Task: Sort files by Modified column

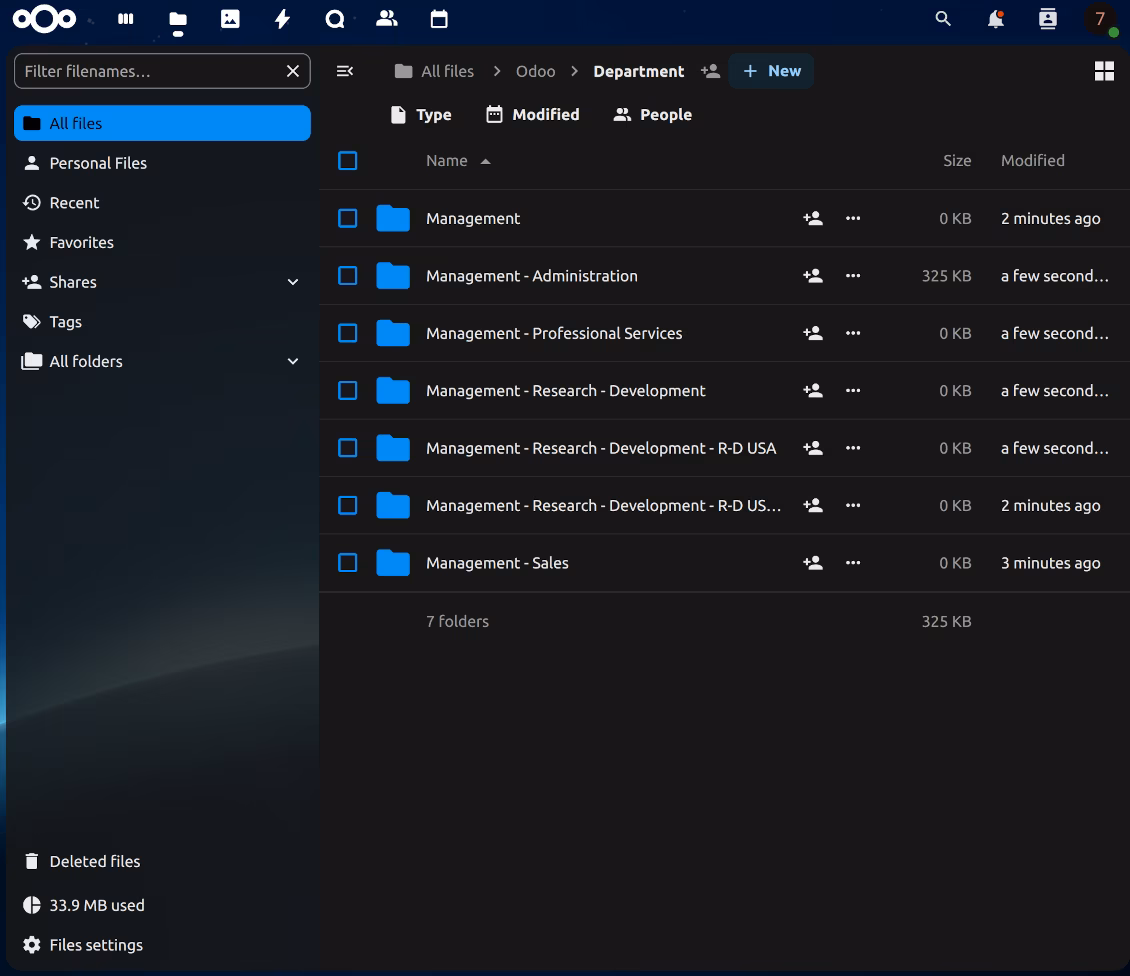Action: click(x=1032, y=161)
